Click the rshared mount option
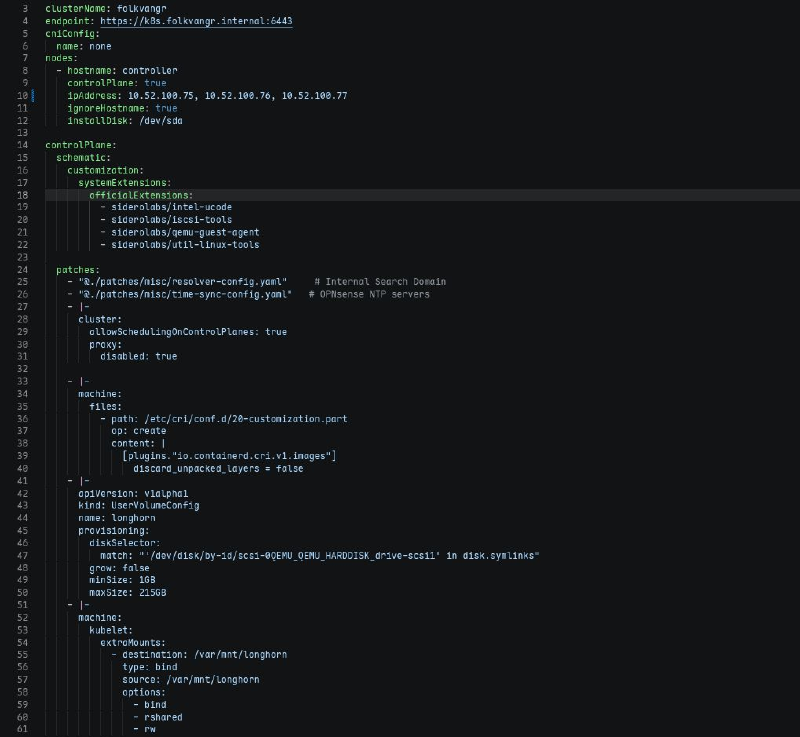This screenshot has width=800, height=737. coord(163,717)
